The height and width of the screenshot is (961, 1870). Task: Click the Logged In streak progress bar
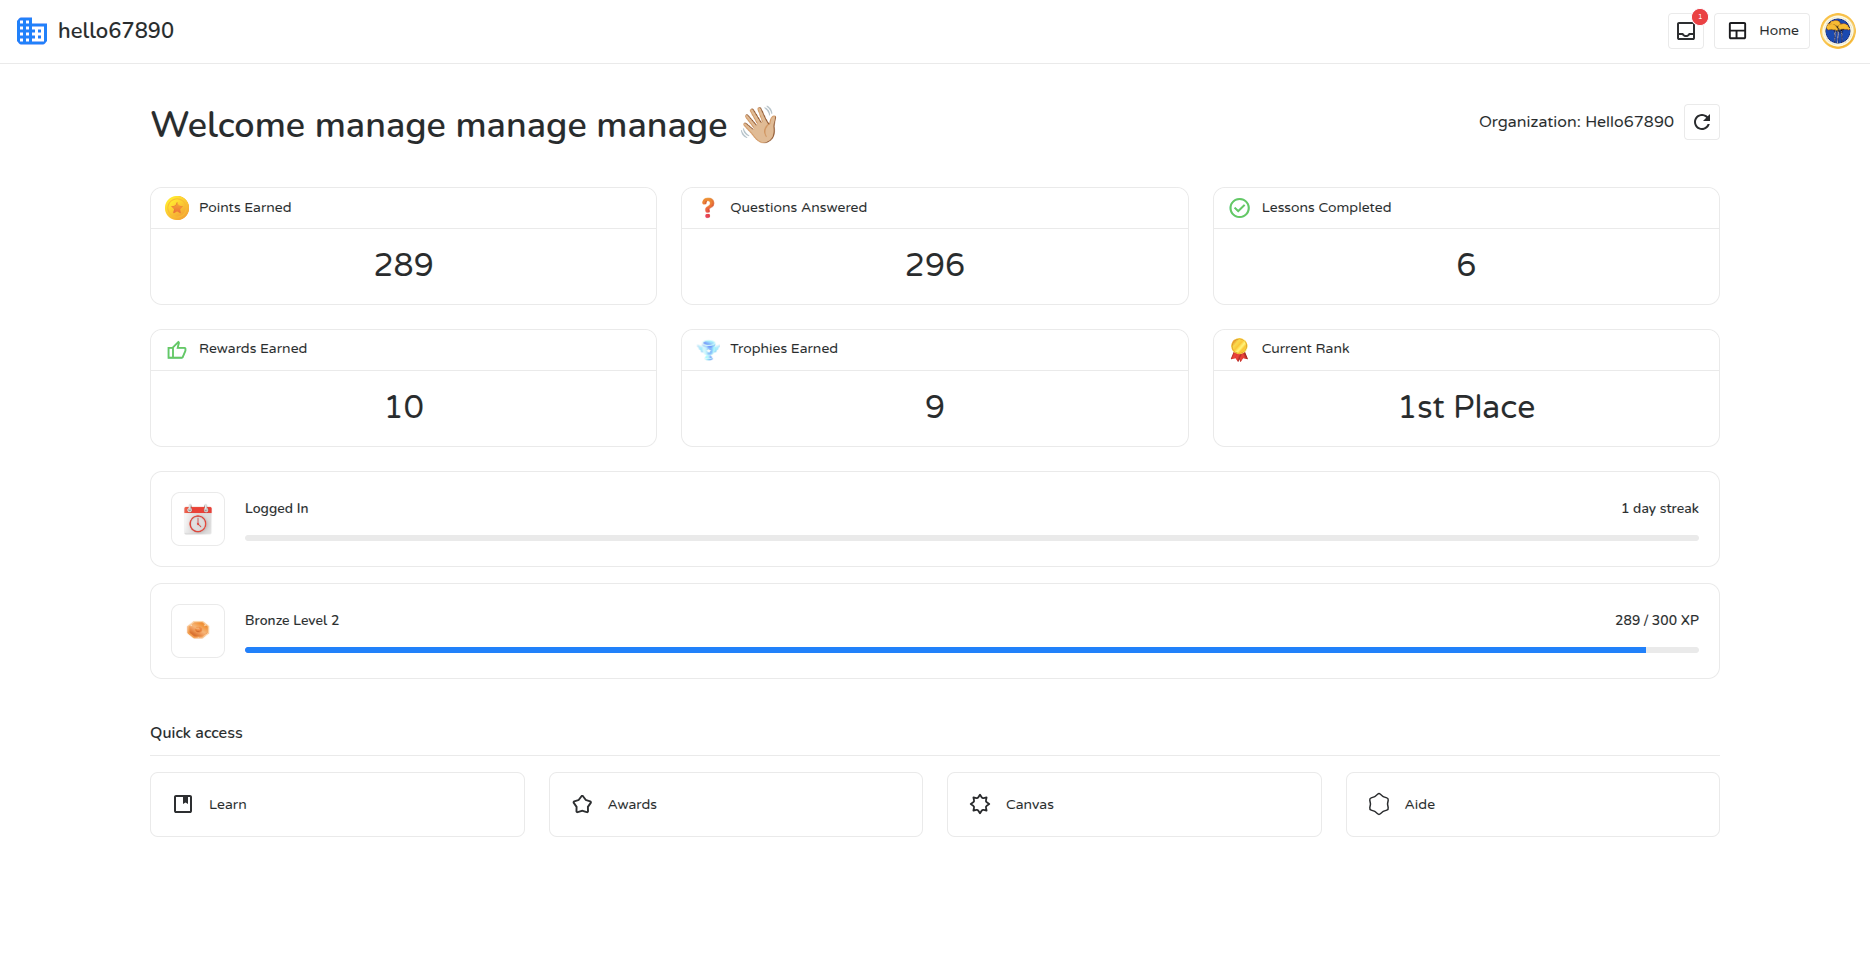972,538
